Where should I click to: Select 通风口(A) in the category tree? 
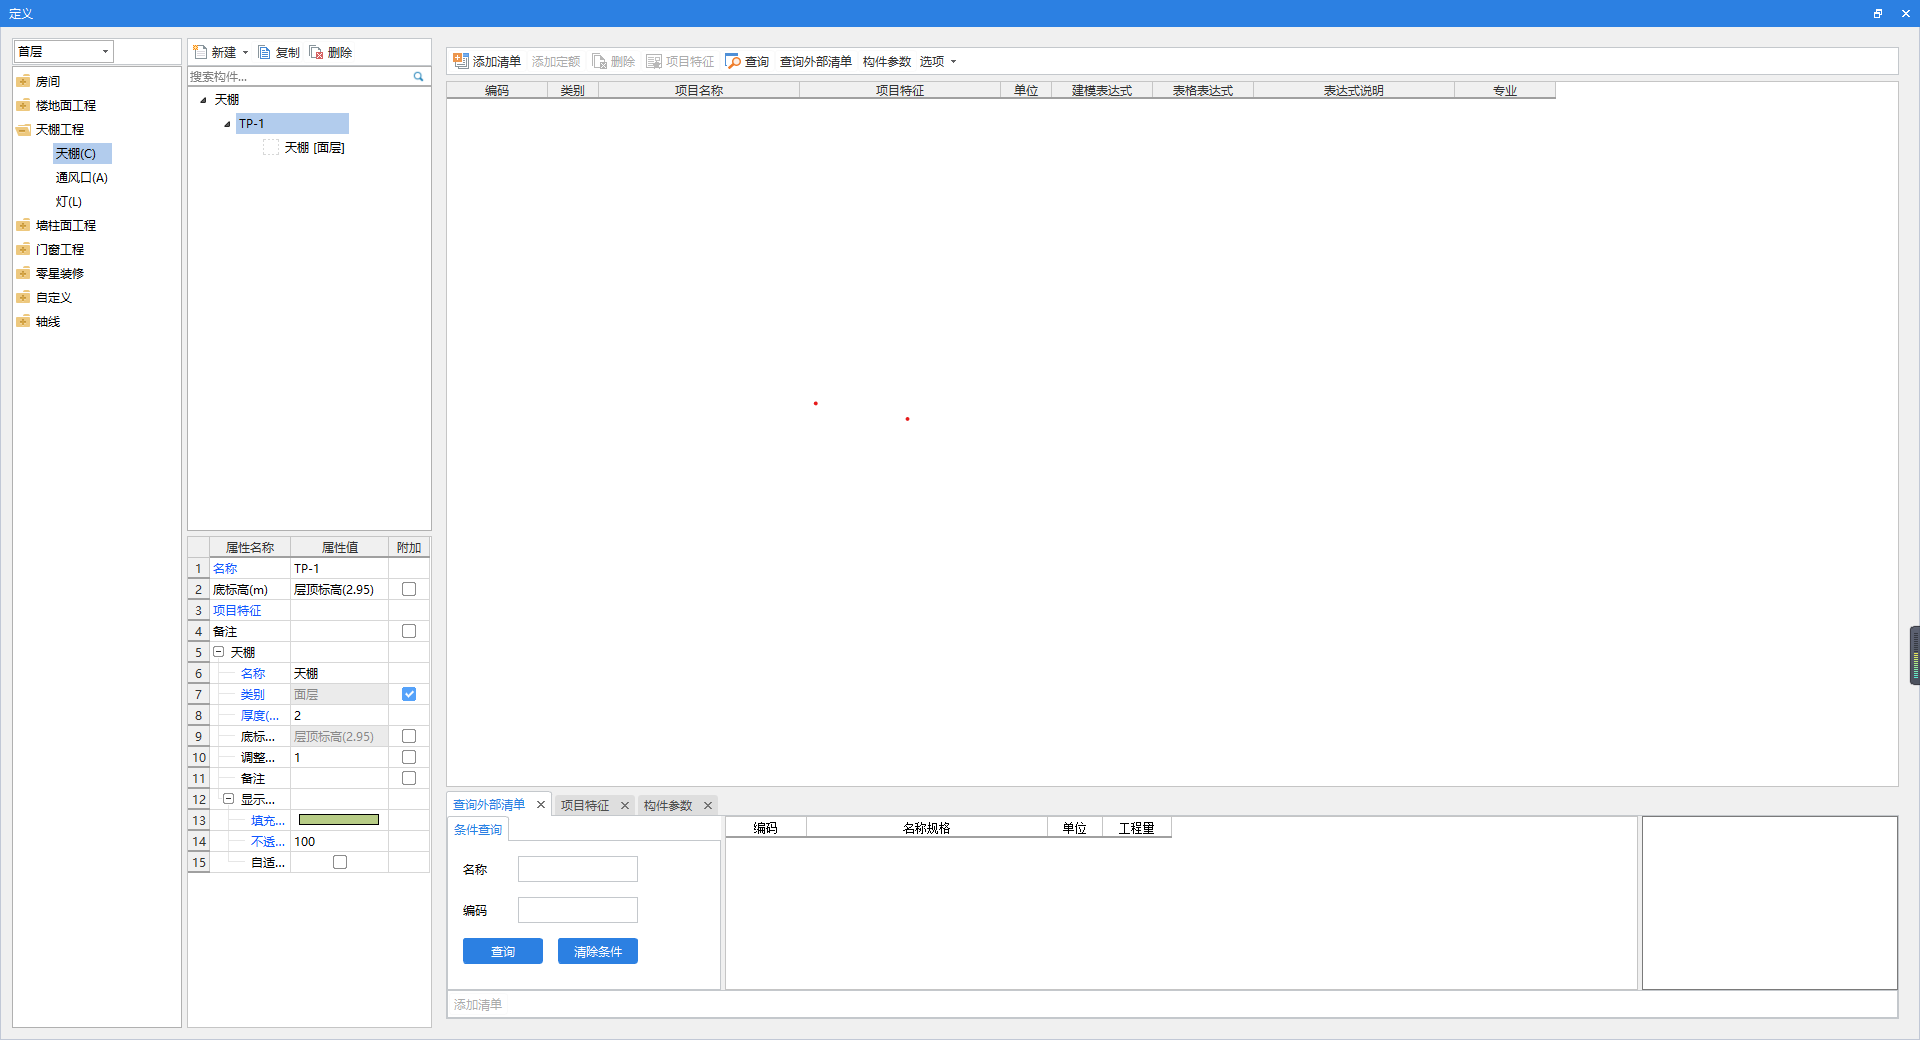click(x=82, y=177)
